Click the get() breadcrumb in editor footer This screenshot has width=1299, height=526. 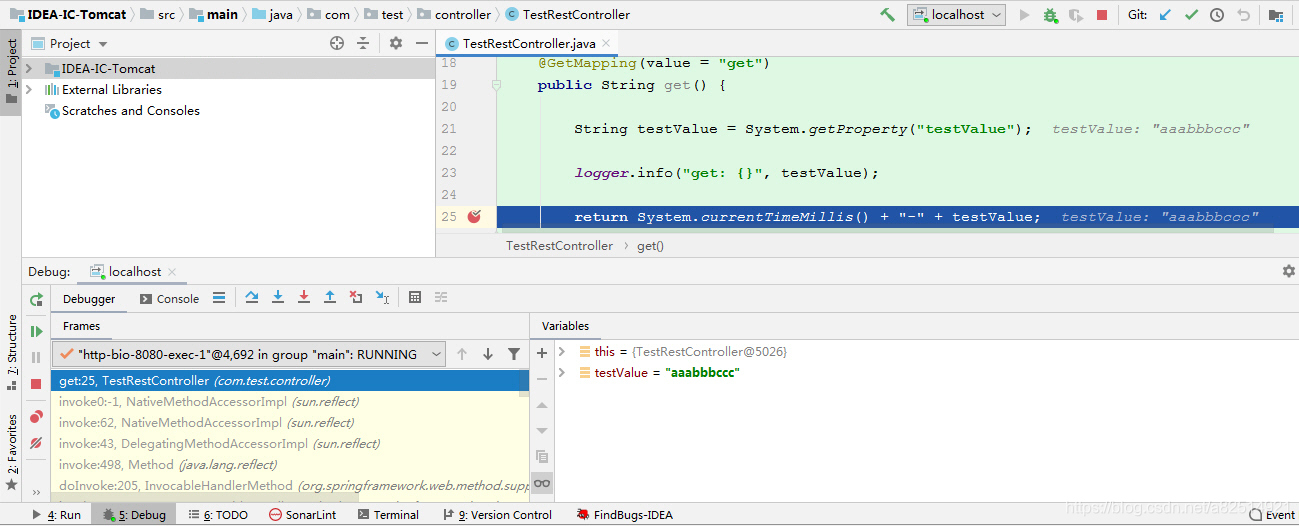point(650,246)
